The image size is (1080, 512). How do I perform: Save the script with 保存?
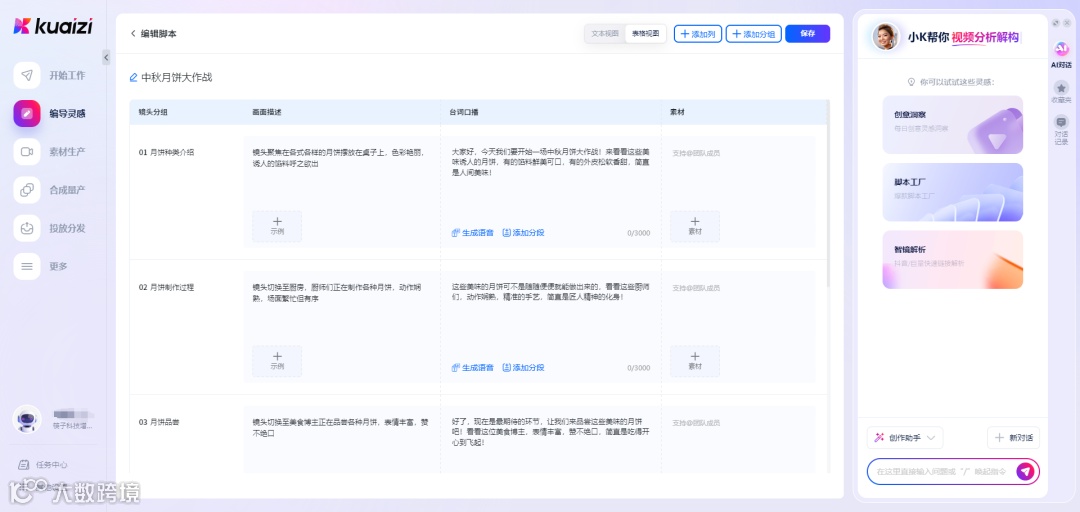click(807, 34)
